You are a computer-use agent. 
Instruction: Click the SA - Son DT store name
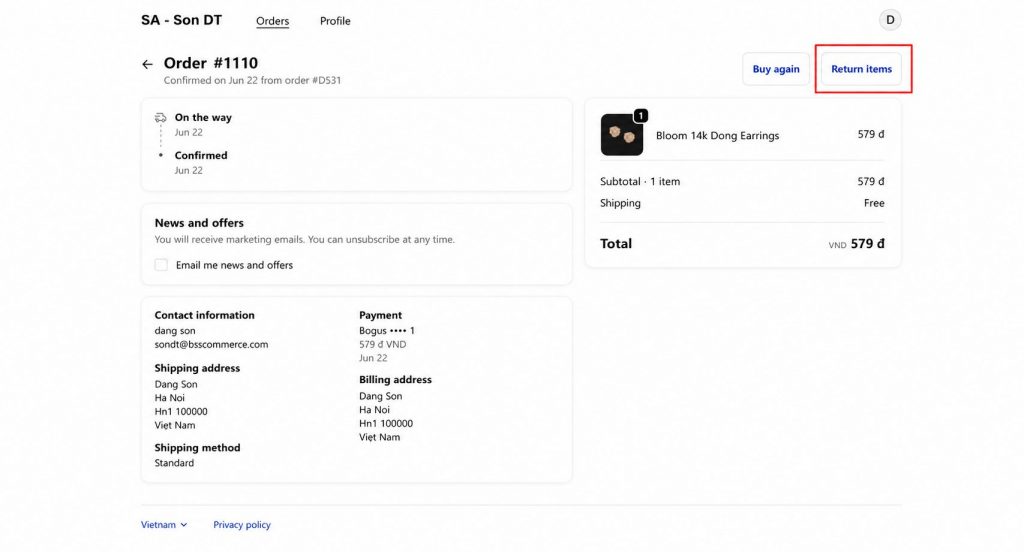(182, 20)
